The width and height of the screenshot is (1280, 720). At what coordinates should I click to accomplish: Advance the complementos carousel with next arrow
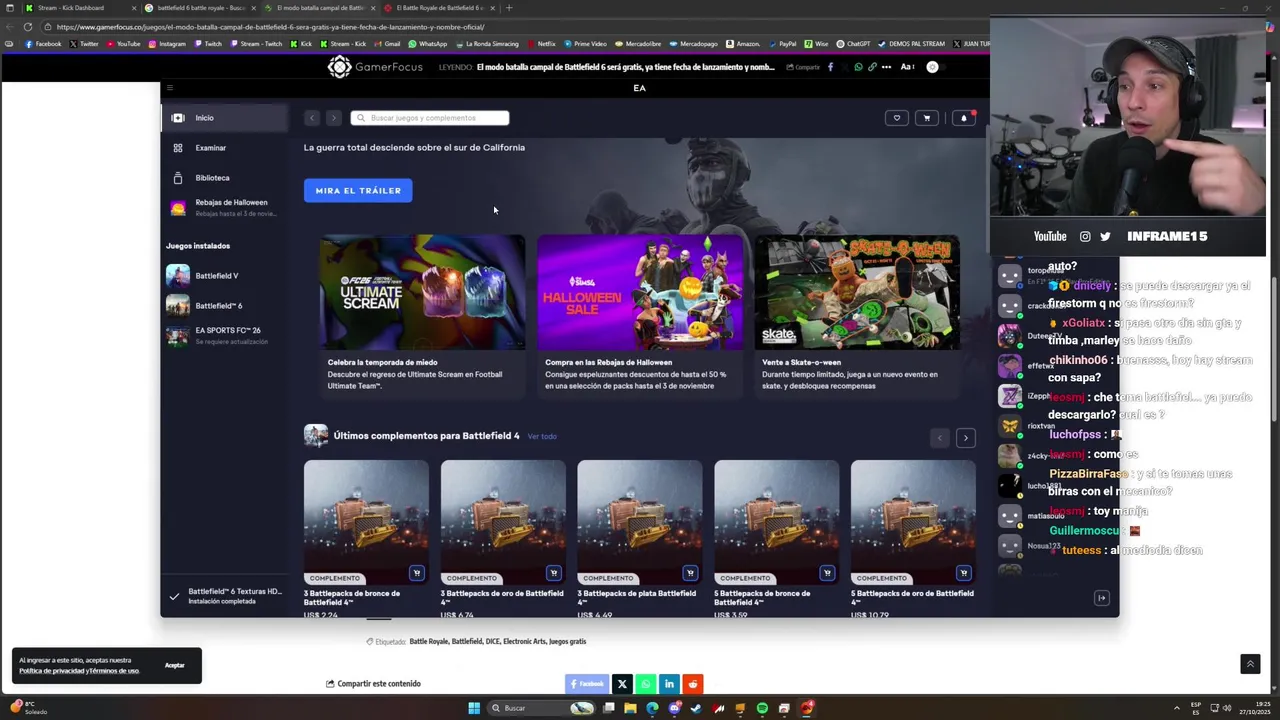pos(966,438)
